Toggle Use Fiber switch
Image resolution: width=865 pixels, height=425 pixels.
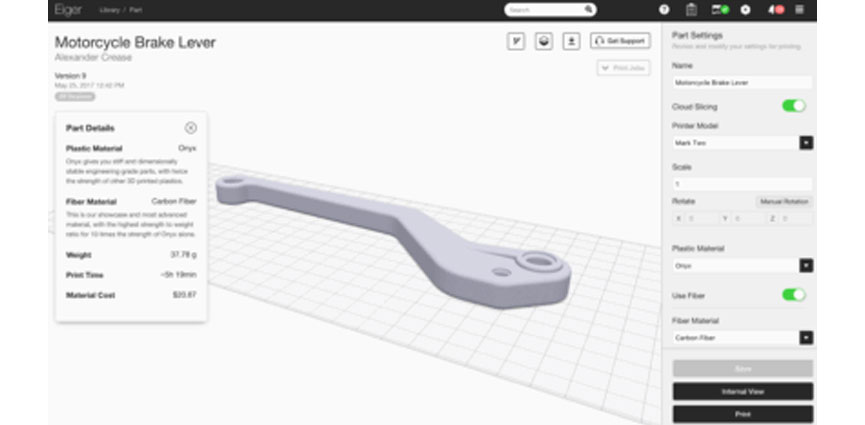click(x=794, y=295)
